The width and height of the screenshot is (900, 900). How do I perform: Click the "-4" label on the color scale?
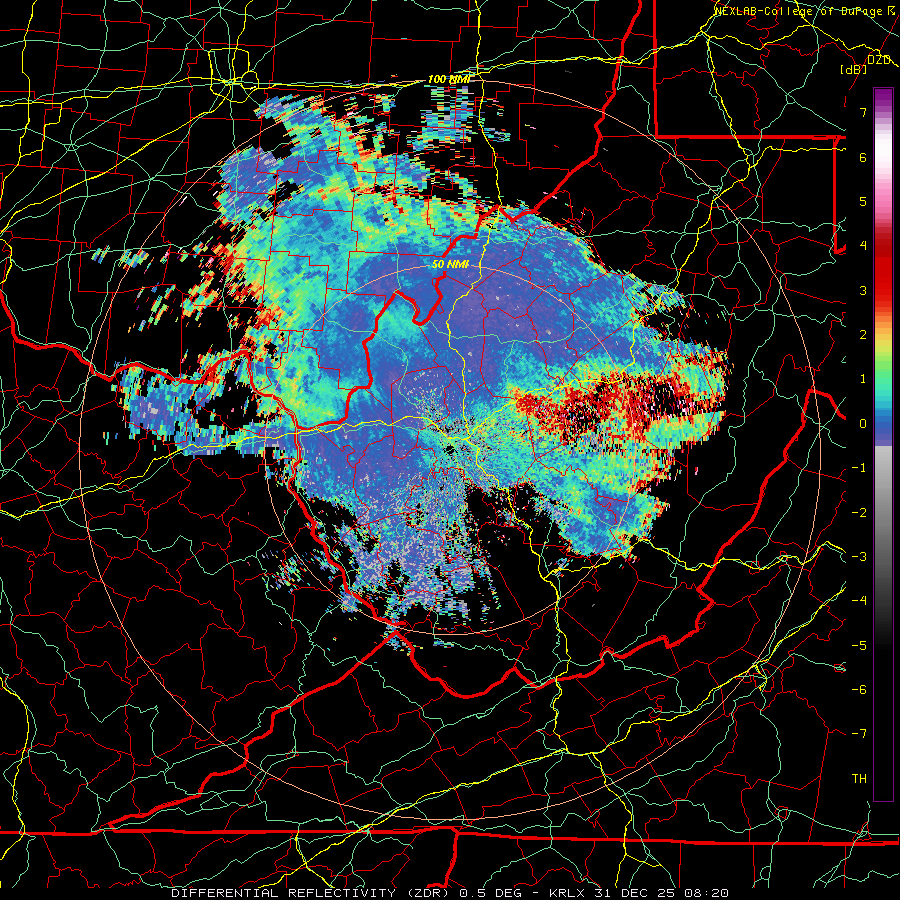[859, 601]
